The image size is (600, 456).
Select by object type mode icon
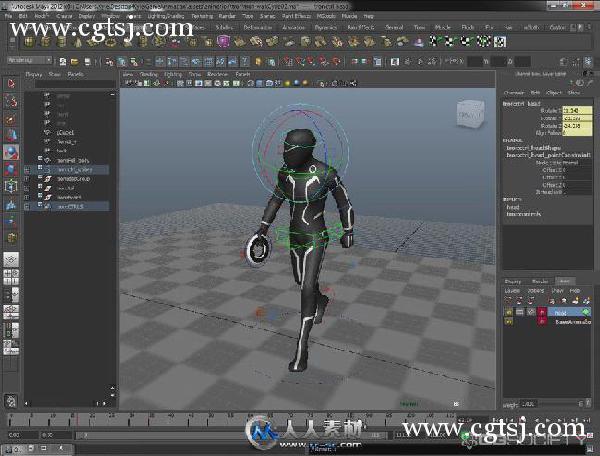point(122,61)
